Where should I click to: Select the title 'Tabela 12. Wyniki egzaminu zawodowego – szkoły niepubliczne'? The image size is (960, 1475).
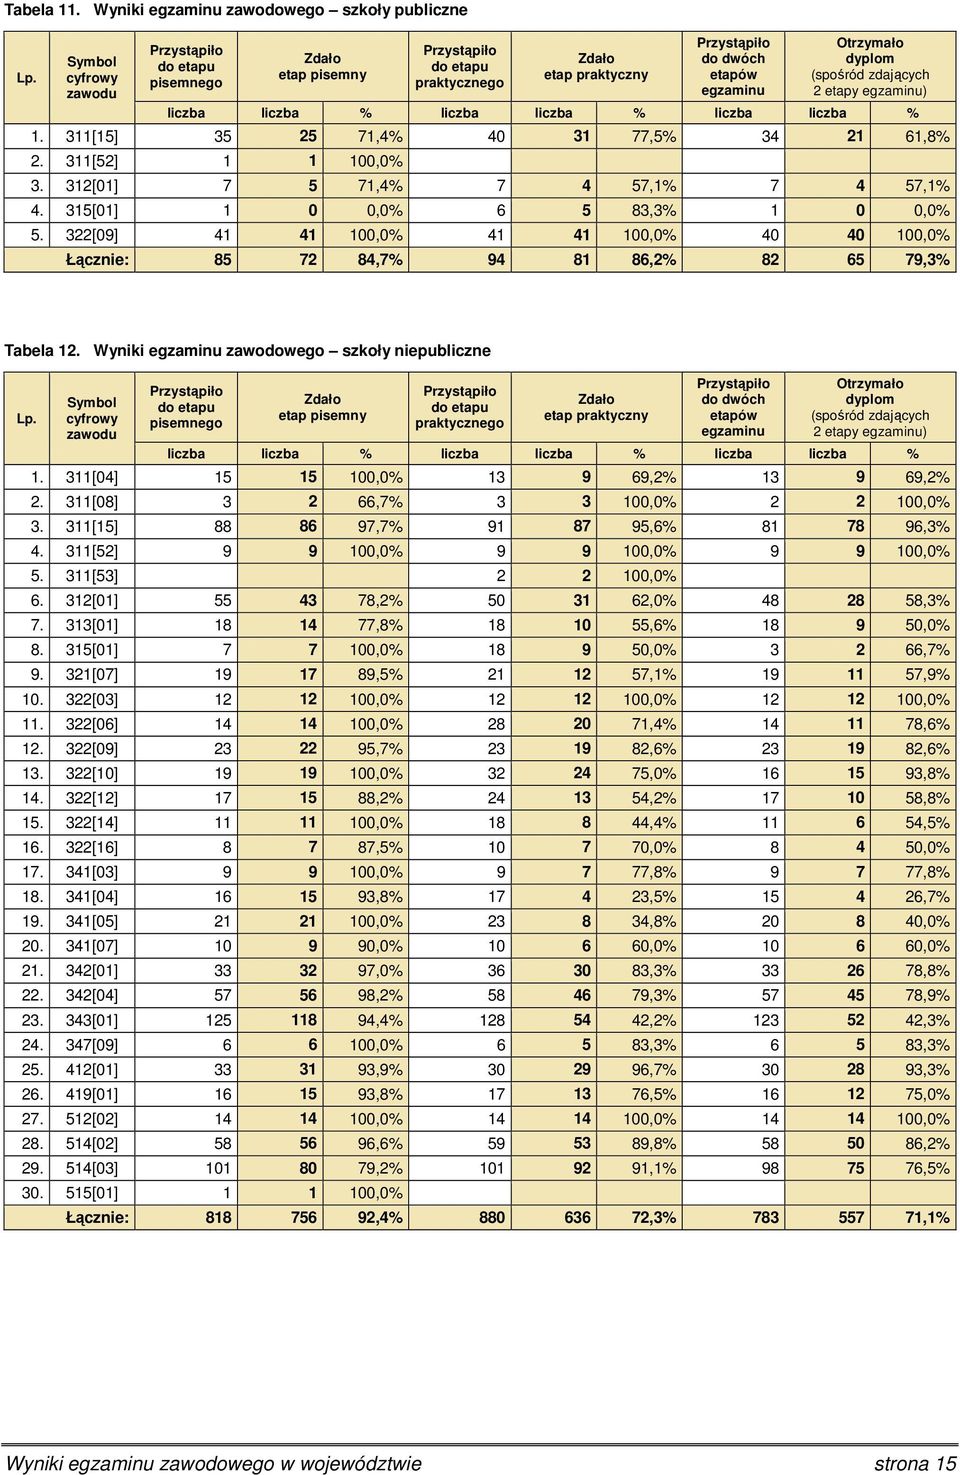248,350
